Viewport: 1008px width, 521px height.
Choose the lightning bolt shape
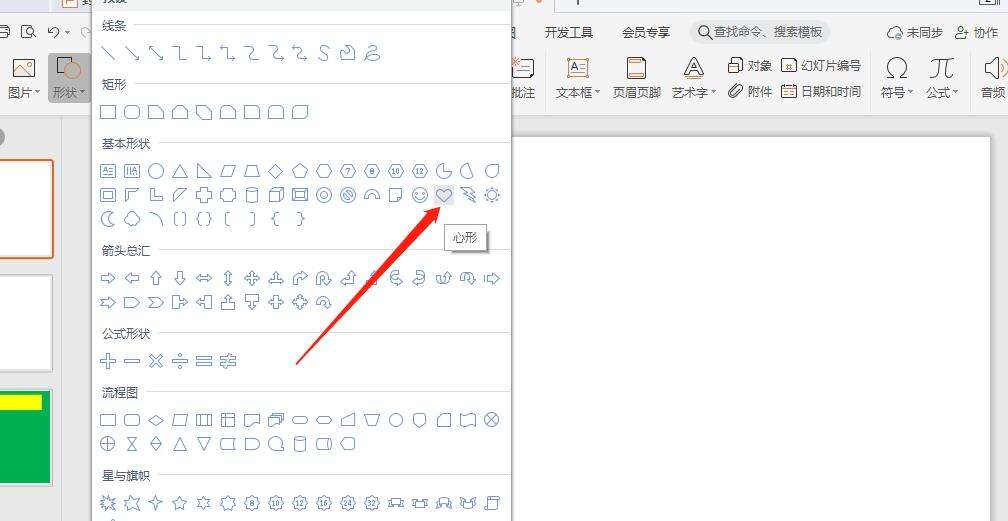[468, 195]
